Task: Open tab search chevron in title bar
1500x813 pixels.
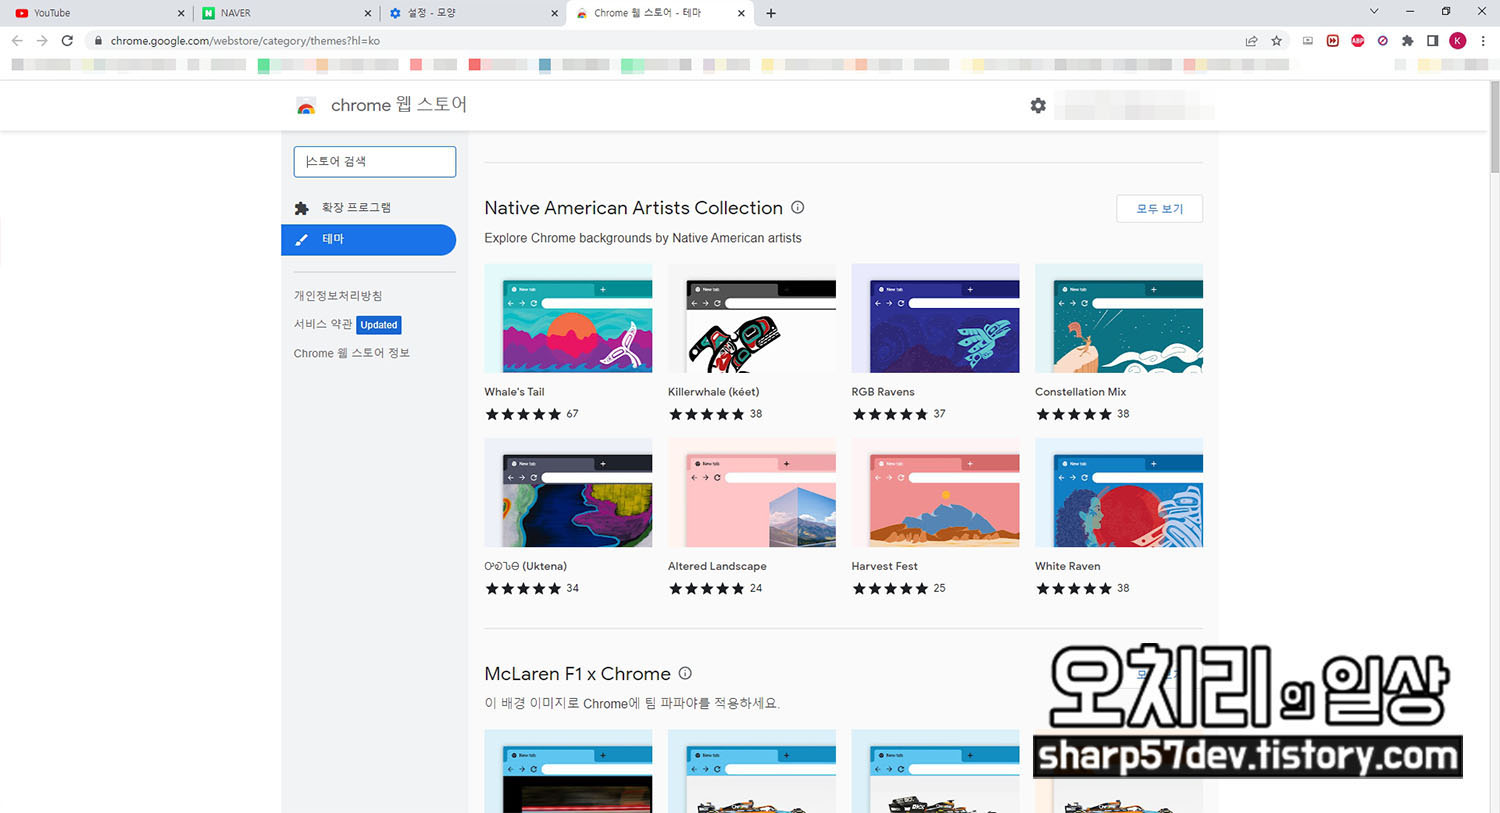Action: click(x=1374, y=12)
